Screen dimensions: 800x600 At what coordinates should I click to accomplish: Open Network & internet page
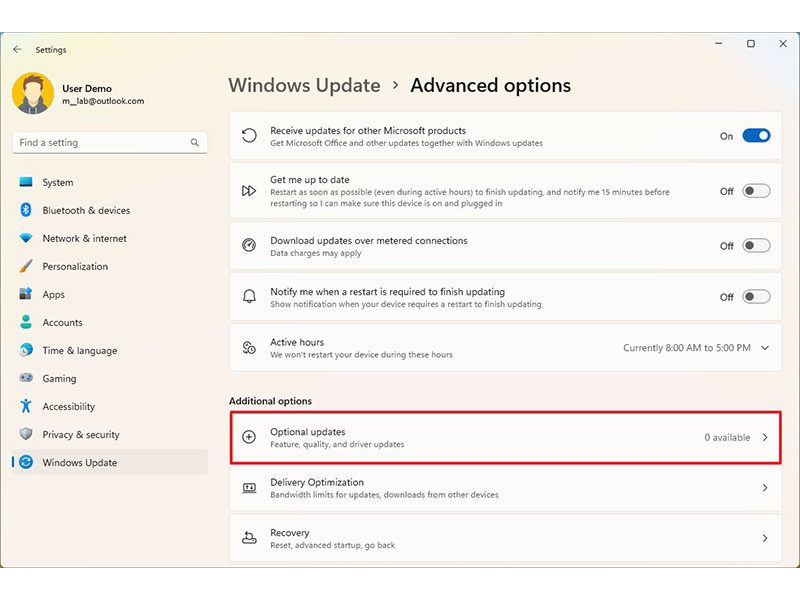click(x=110, y=238)
